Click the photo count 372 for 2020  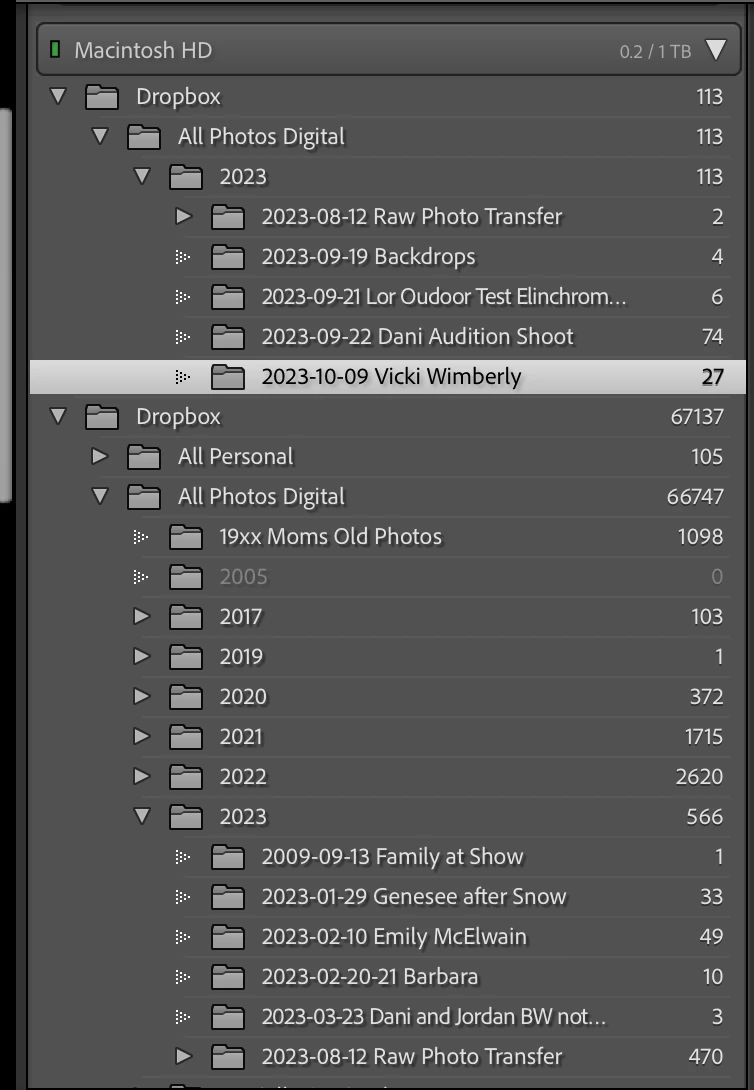(706, 697)
